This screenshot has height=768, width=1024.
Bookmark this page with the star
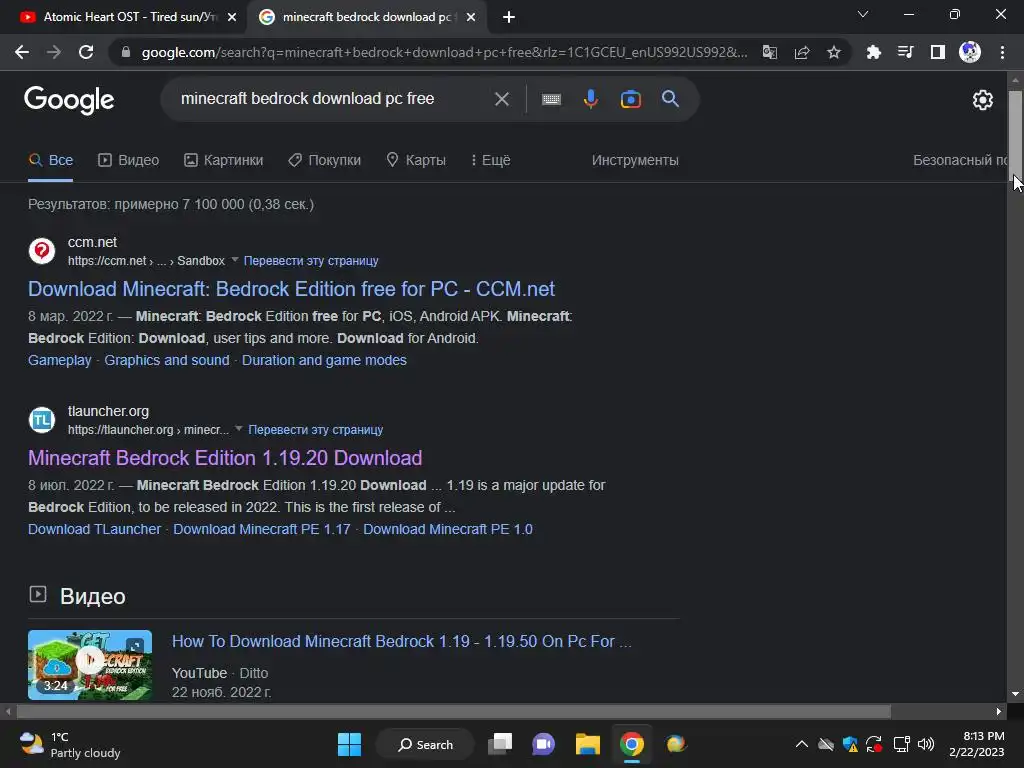(834, 52)
